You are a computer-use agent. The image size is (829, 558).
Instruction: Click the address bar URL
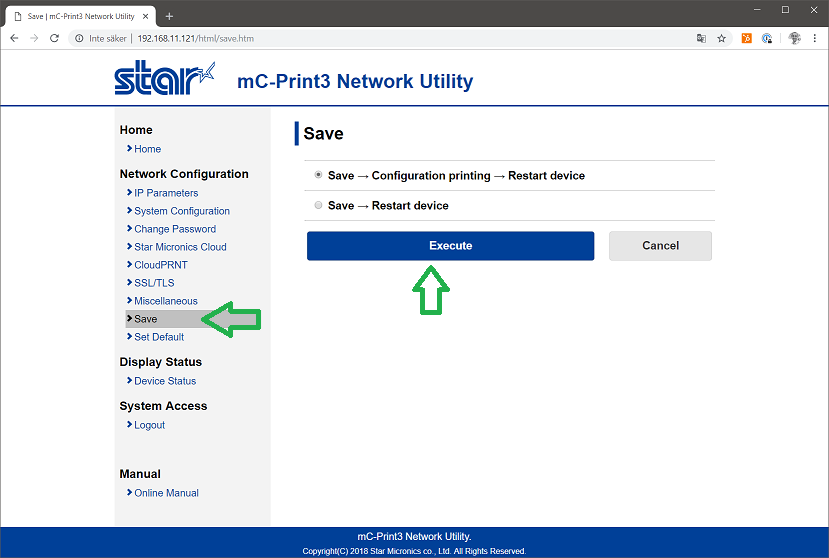tap(196, 38)
